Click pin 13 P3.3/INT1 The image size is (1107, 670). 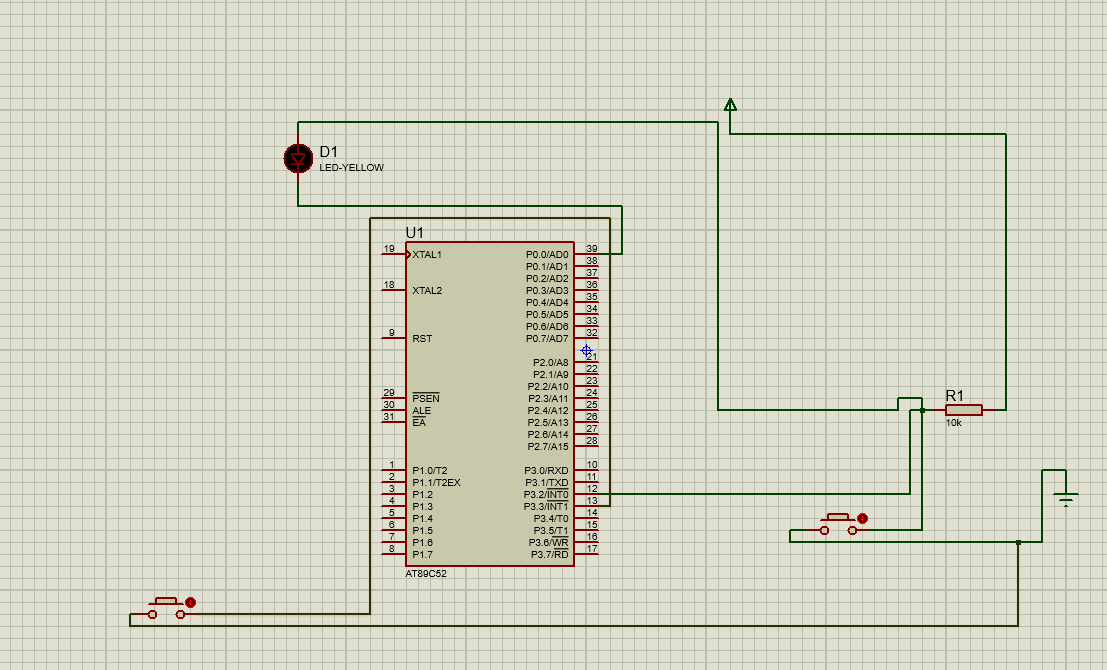click(586, 506)
